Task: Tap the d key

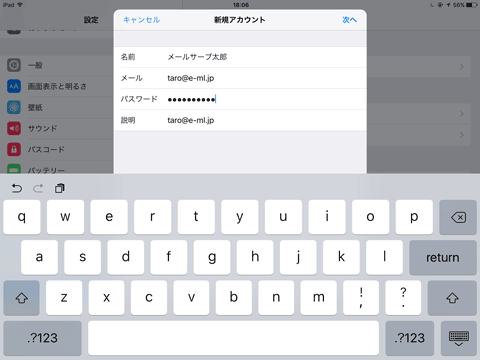Action: pos(126,257)
